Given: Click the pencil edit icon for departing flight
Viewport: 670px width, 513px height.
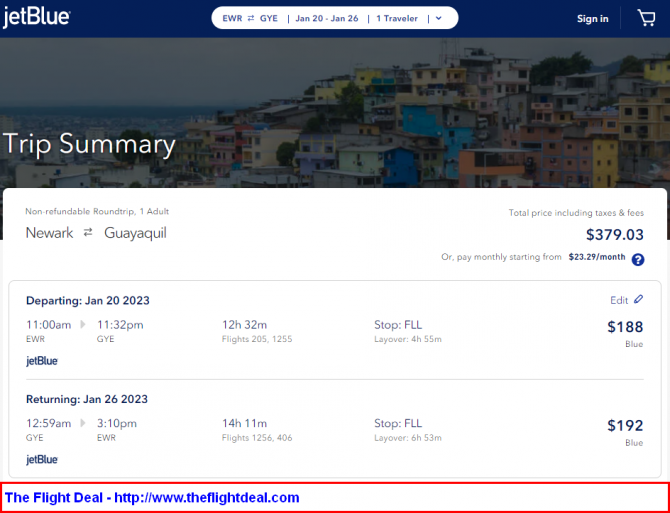Looking at the screenshot, I should 638,299.
